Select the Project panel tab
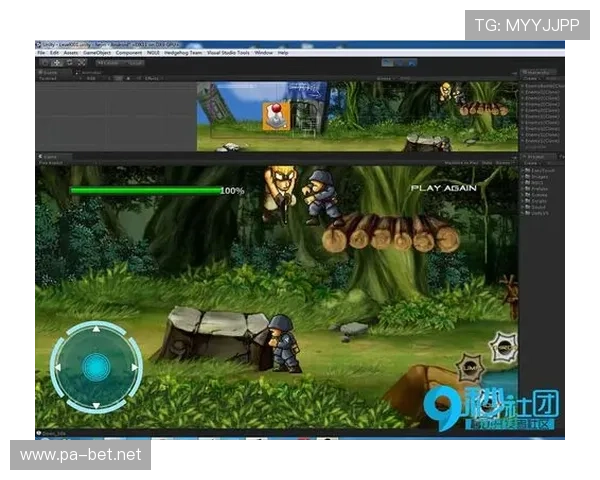The image size is (600, 480). (537, 157)
